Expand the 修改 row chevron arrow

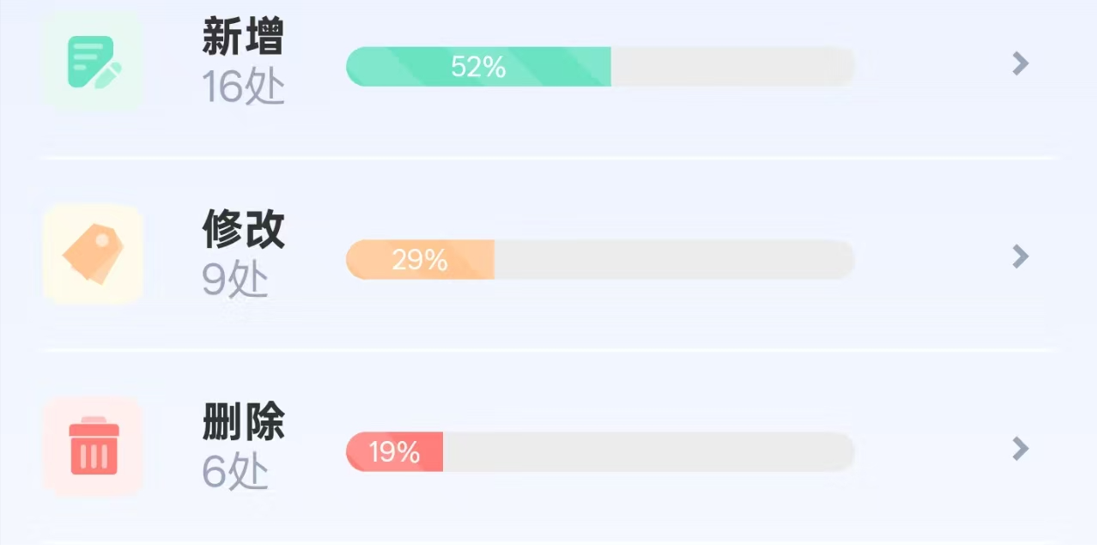[x=1020, y=257]
